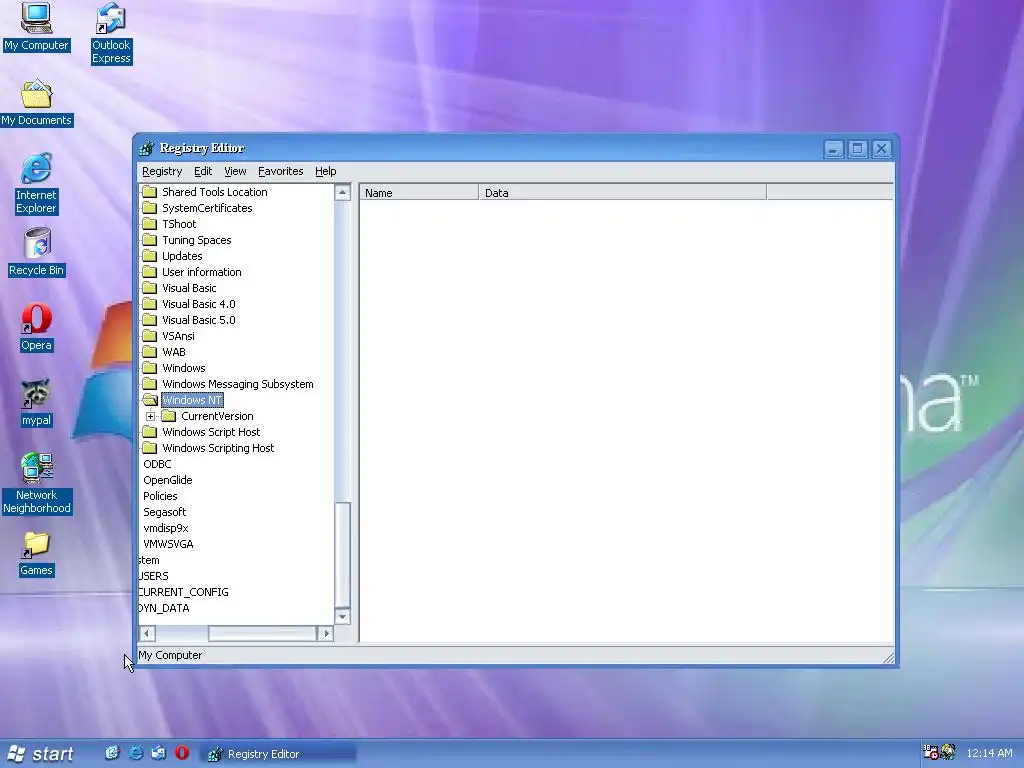Click the Opera quick launch icon
1024x768 pixels.
(182, 753)
